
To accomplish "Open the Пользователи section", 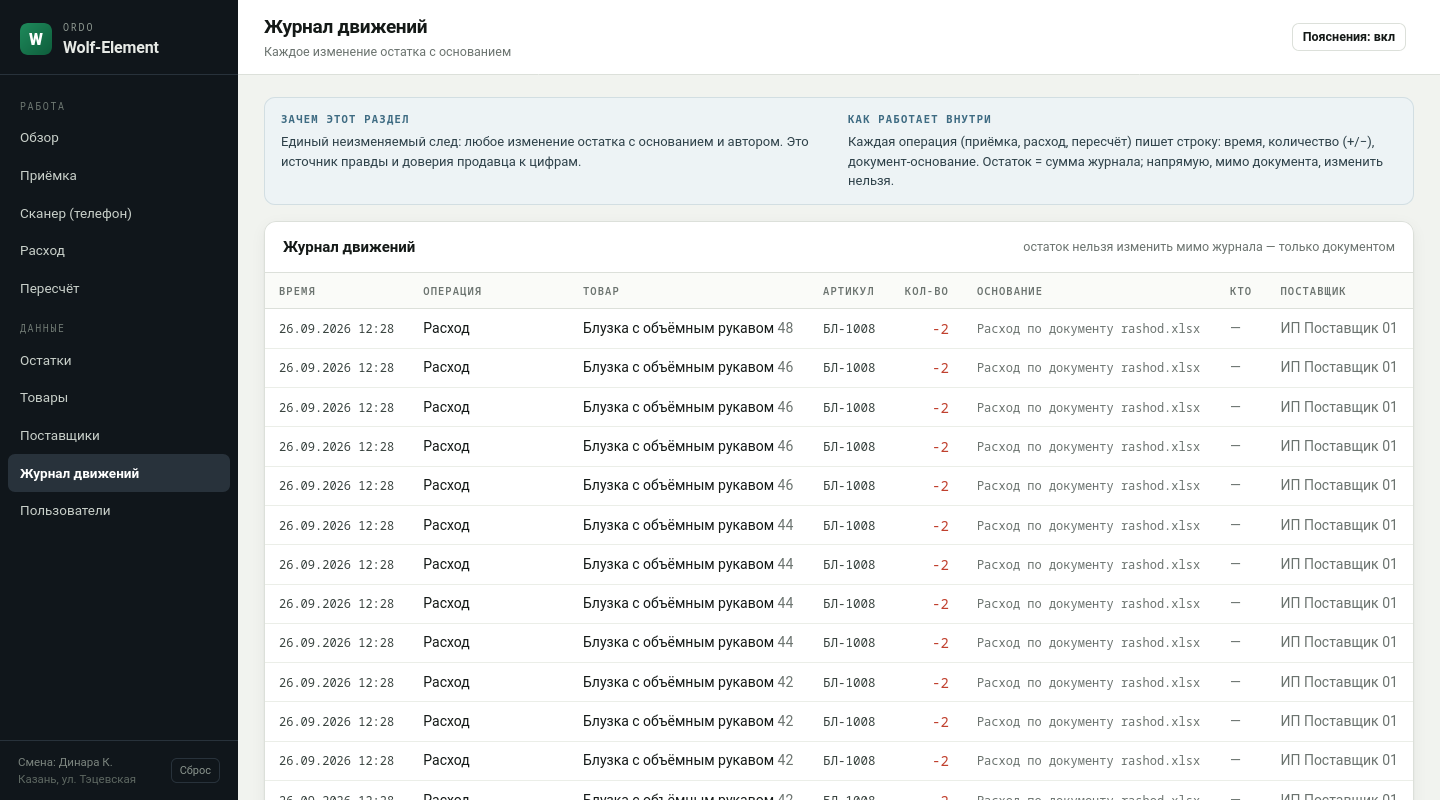I will (119, 511).
